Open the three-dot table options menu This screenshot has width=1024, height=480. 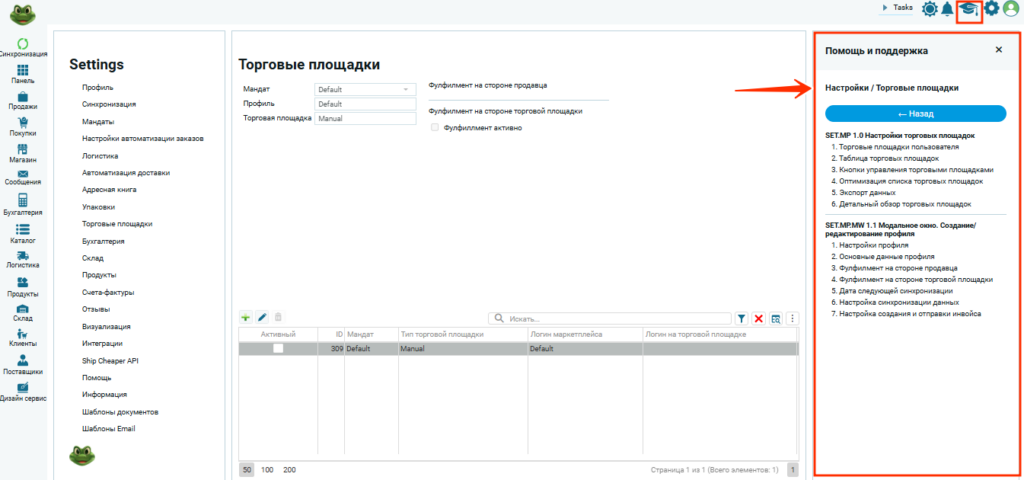[x=792, y=318]
